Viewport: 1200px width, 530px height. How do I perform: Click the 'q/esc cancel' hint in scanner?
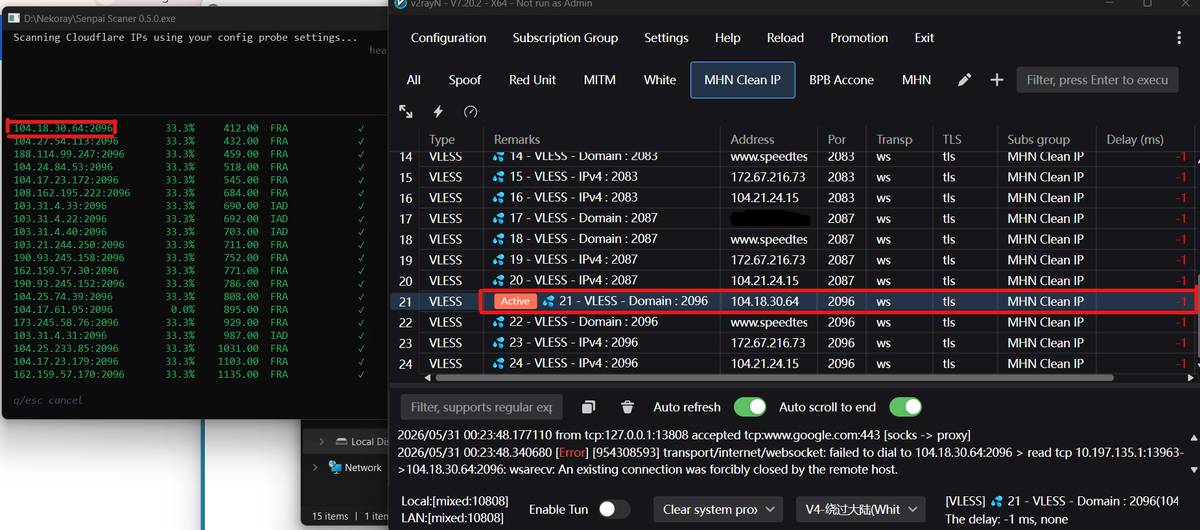pos(48,400)
